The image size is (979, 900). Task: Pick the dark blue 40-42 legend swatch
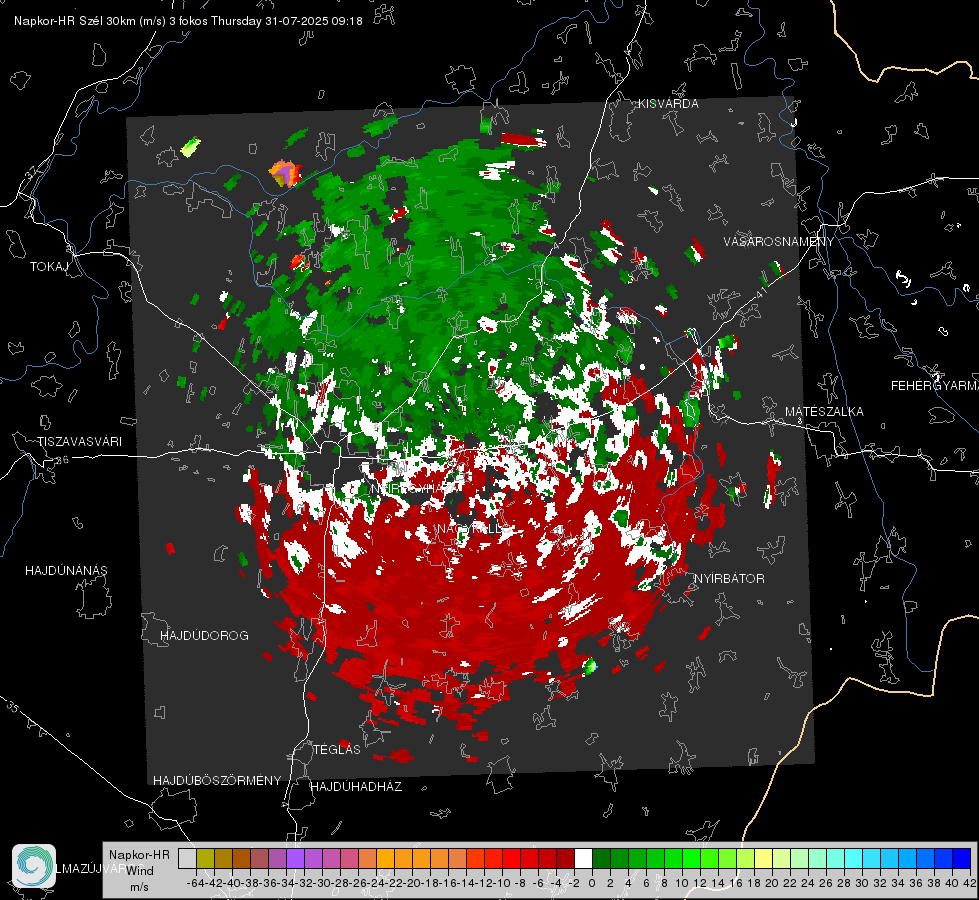[x=962, y=859]
